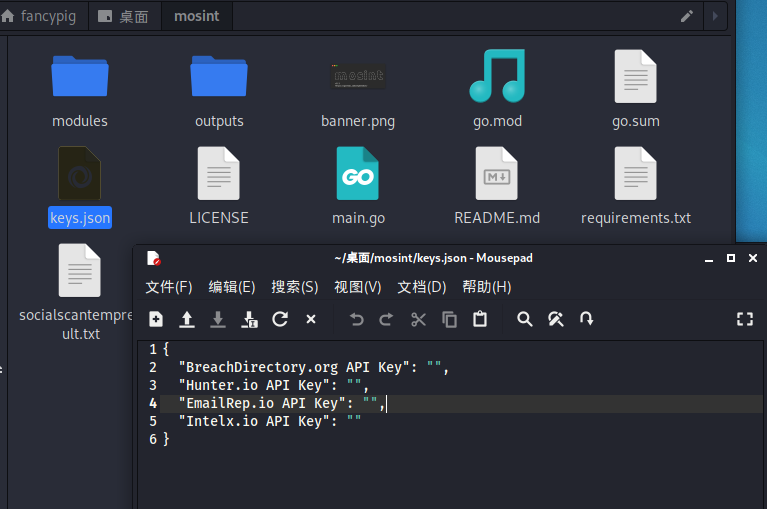767x509 pixels.
Task: Select banner.png thumbnail
Action: 358,76
